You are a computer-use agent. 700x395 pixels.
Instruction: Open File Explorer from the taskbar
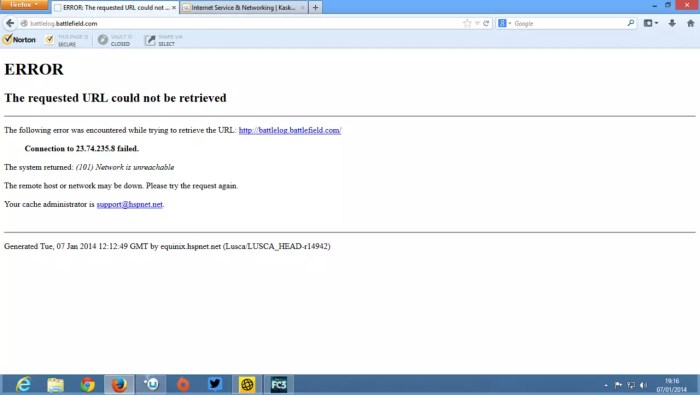(x=55, y=384)
